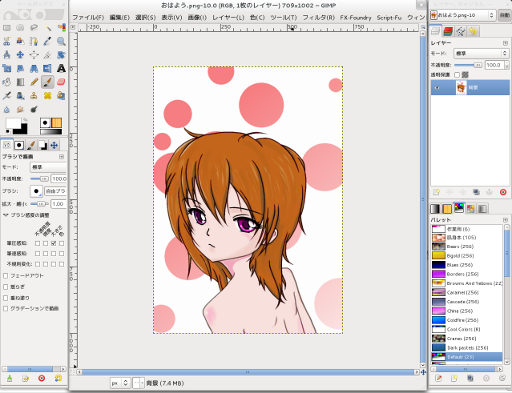This screenshot has width=512, height=393.
Task: Select the Blend gradient tool
Action: pyautogui.click(x=20, y=82)
